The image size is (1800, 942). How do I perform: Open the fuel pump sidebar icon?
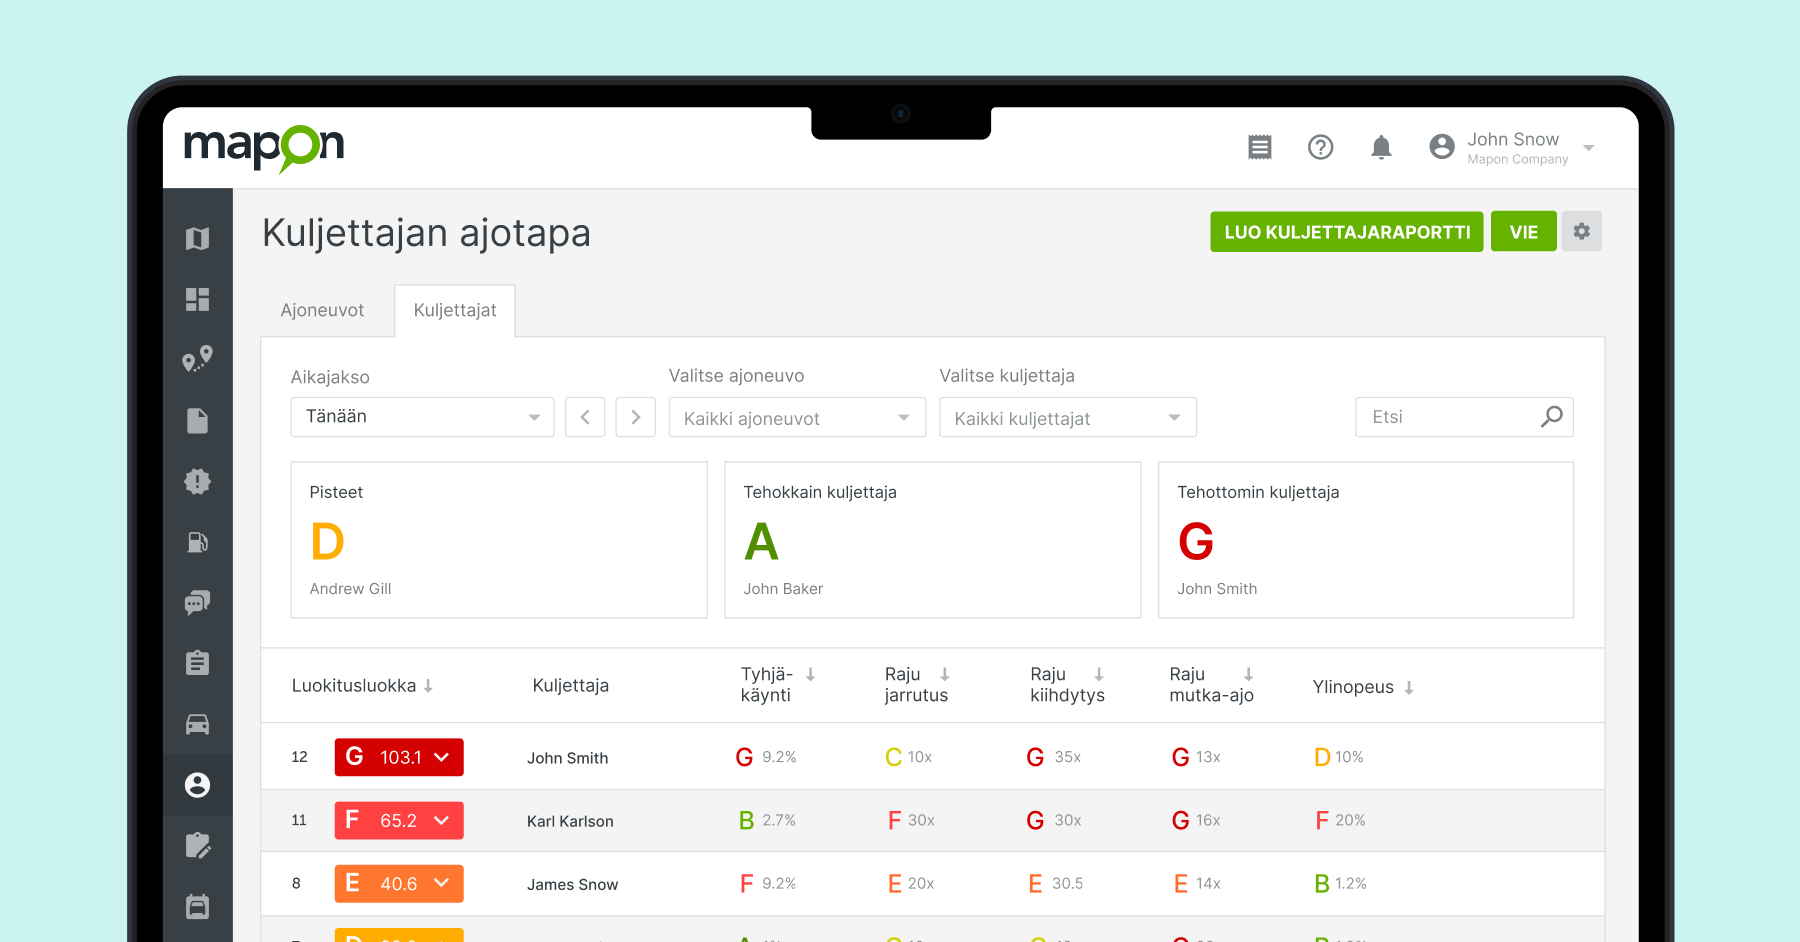tap(197, 542)
